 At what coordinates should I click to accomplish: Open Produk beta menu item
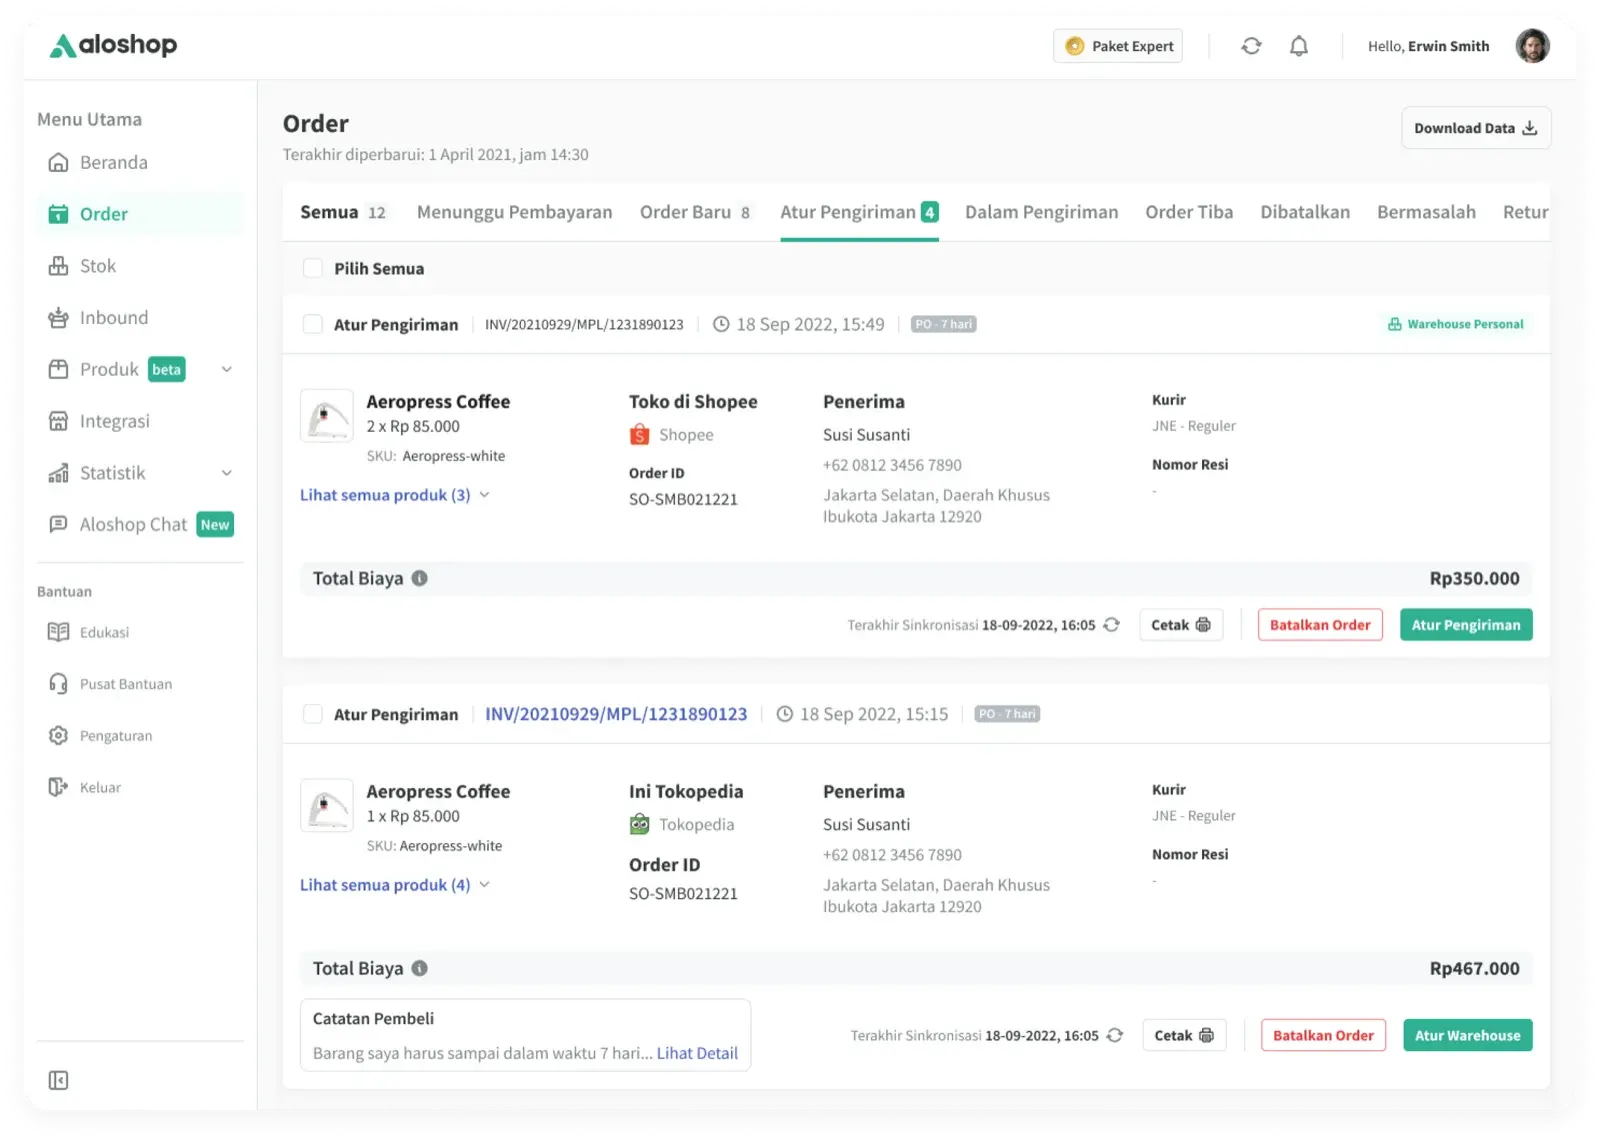[x=116, y=370]
